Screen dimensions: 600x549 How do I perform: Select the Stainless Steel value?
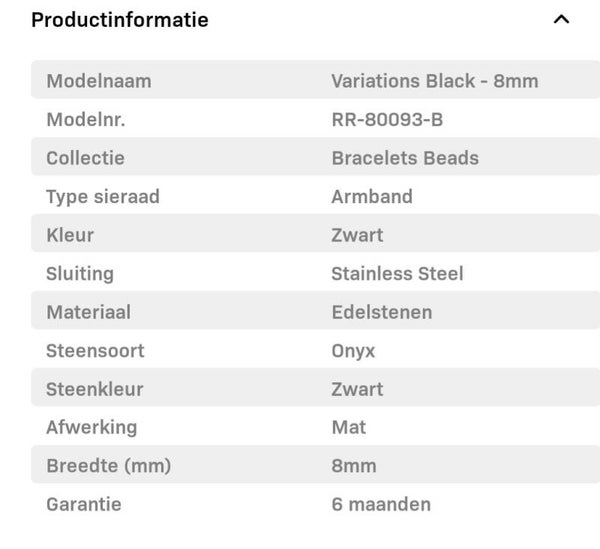coord(397,274)
